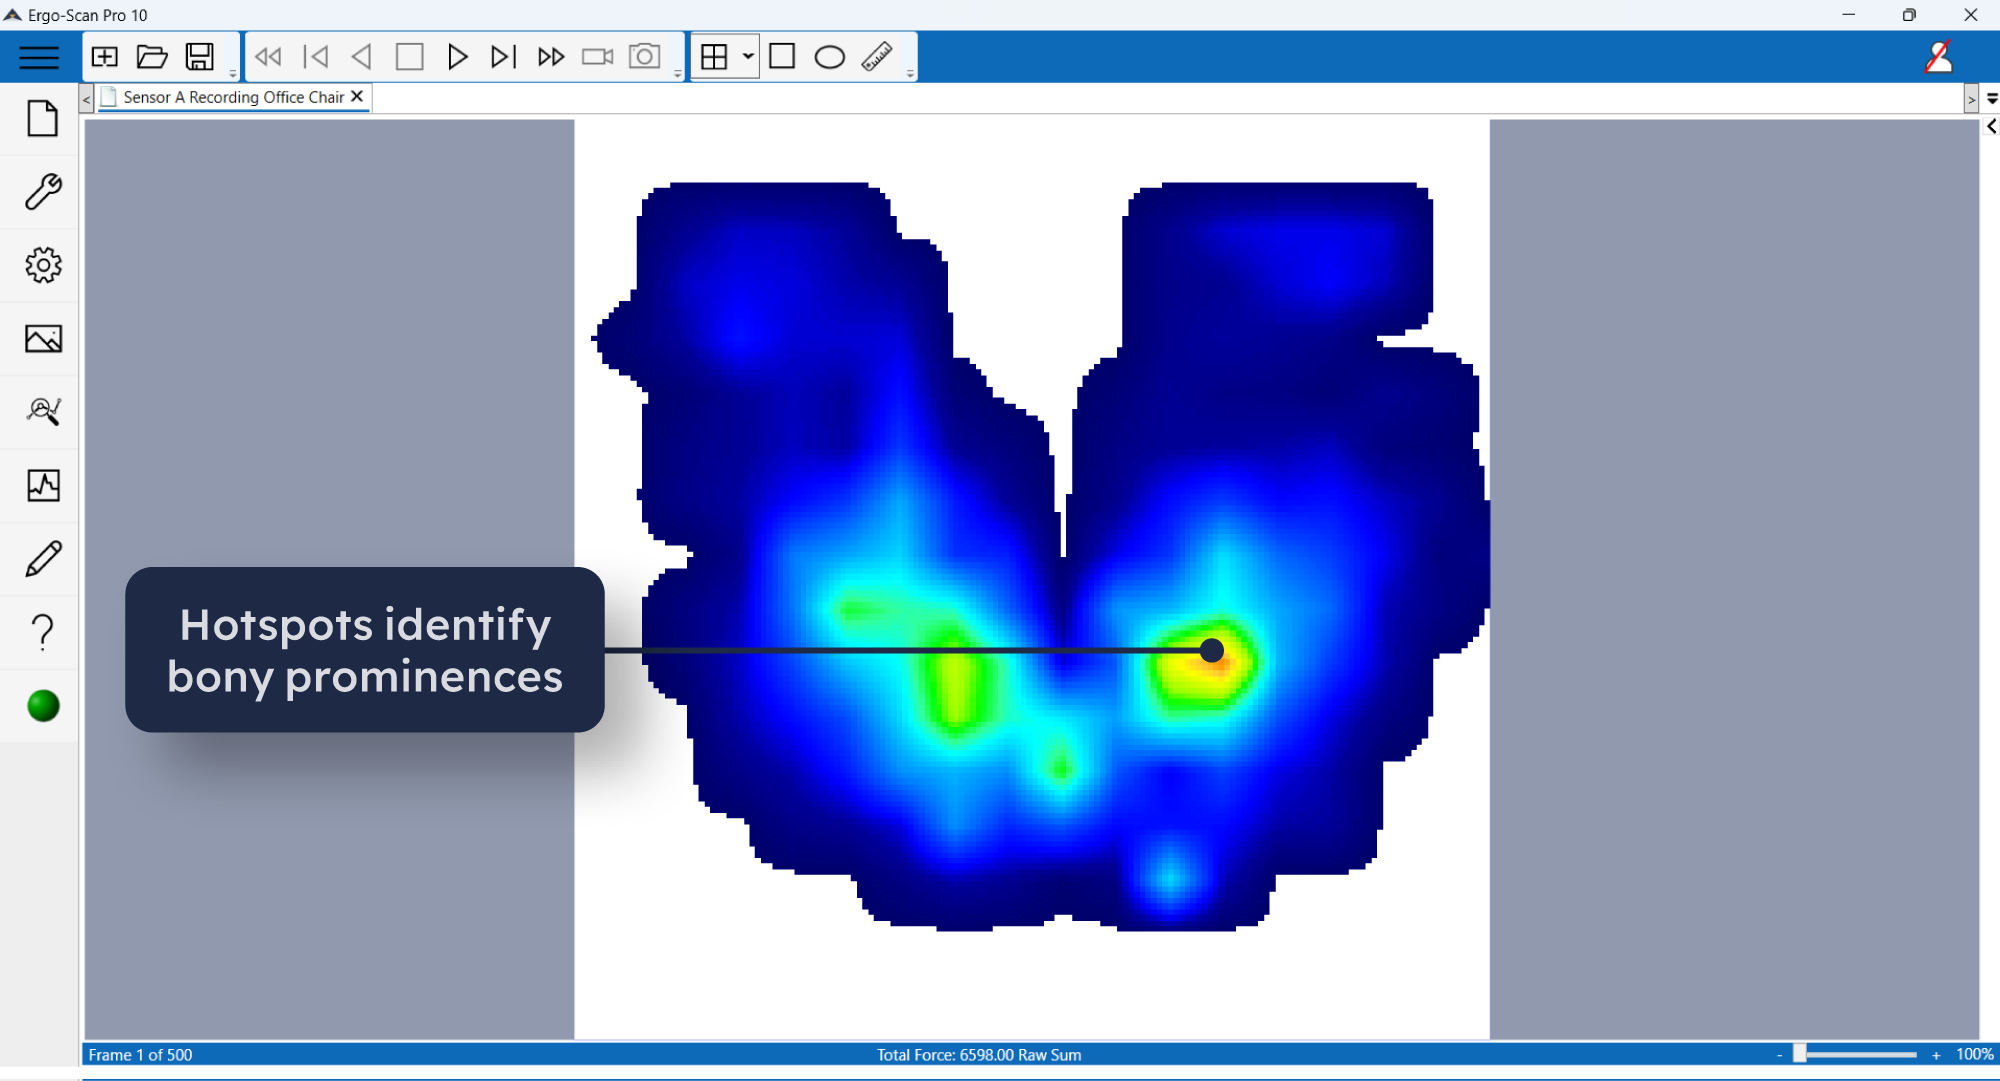The width and height of the screenshot is (2000, 1081).
Task: Expand the grid layout dropdown arrow
Action: coord(747,57)
